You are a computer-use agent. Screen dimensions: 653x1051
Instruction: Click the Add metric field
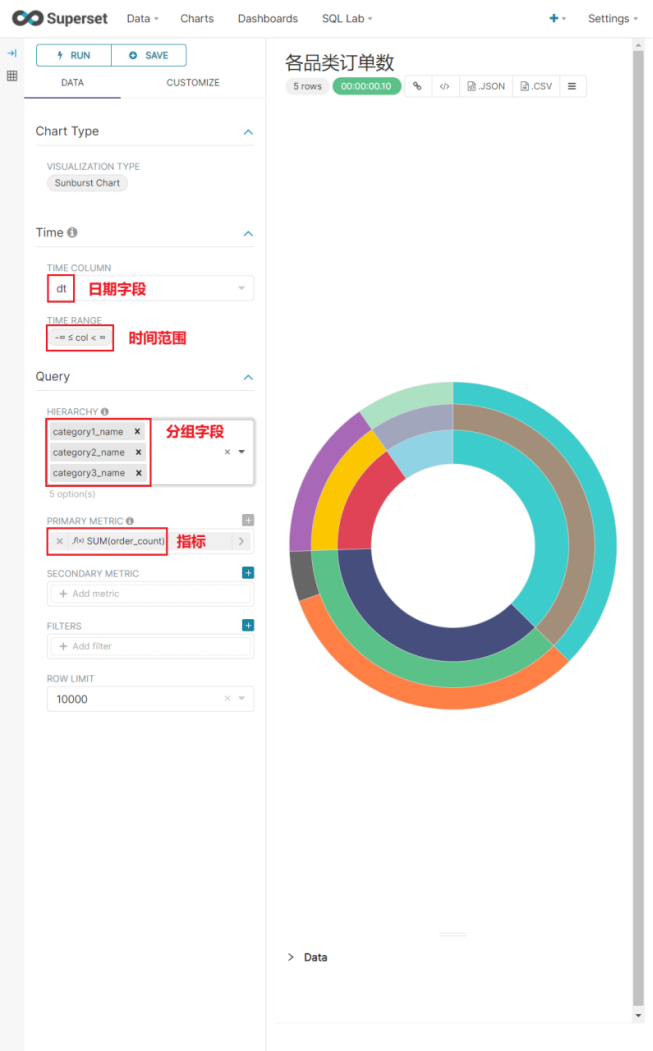click(x=150, y=594)
